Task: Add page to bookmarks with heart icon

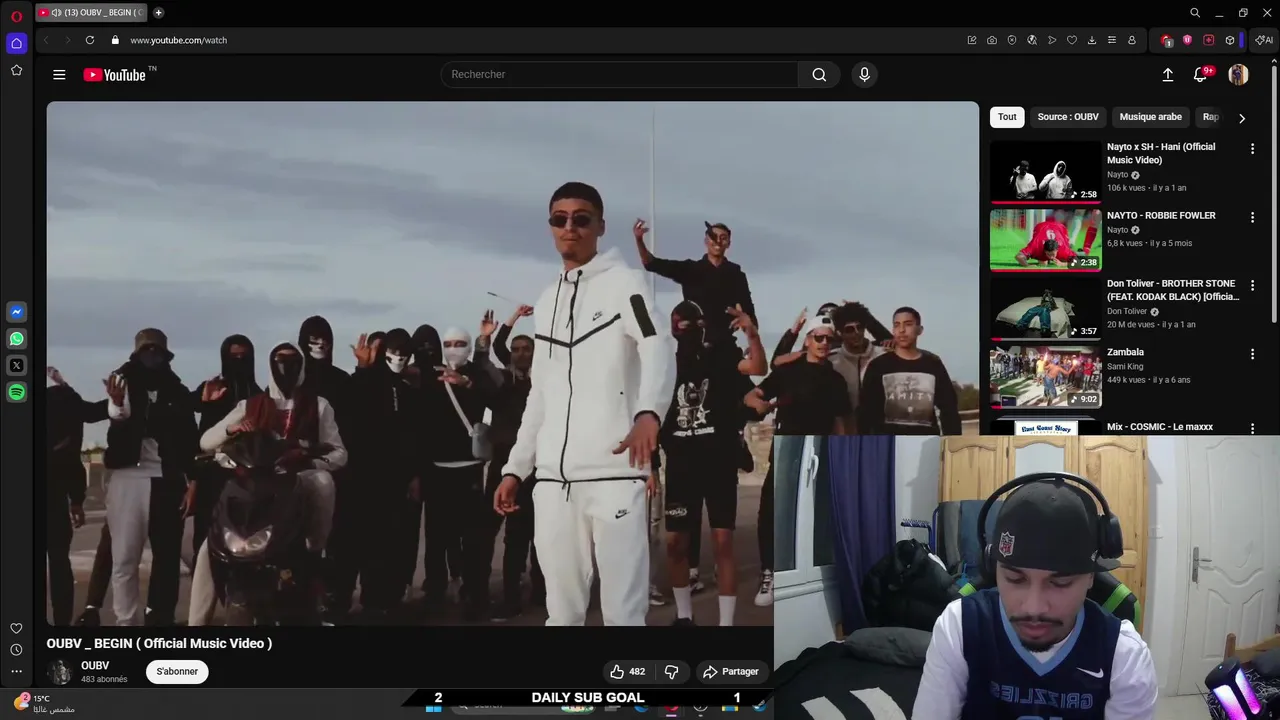Action: click(1071, 40)
